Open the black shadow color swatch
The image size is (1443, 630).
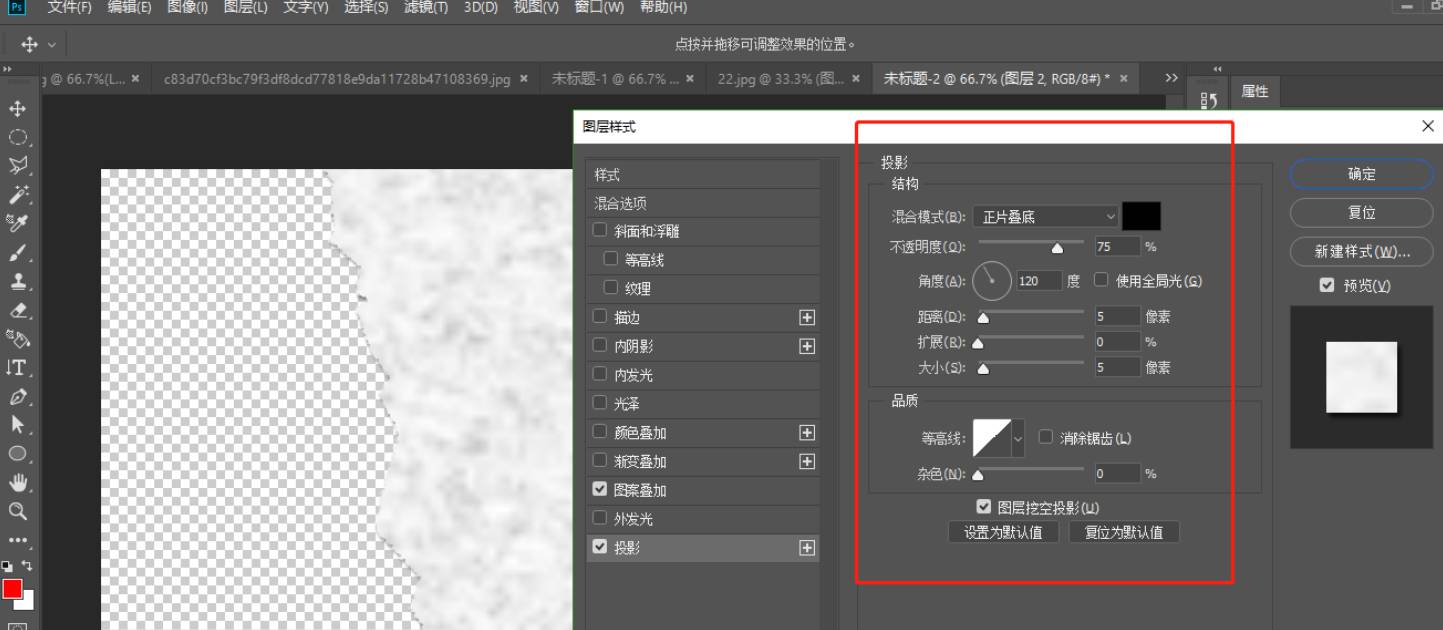(x=1141, y=216)
